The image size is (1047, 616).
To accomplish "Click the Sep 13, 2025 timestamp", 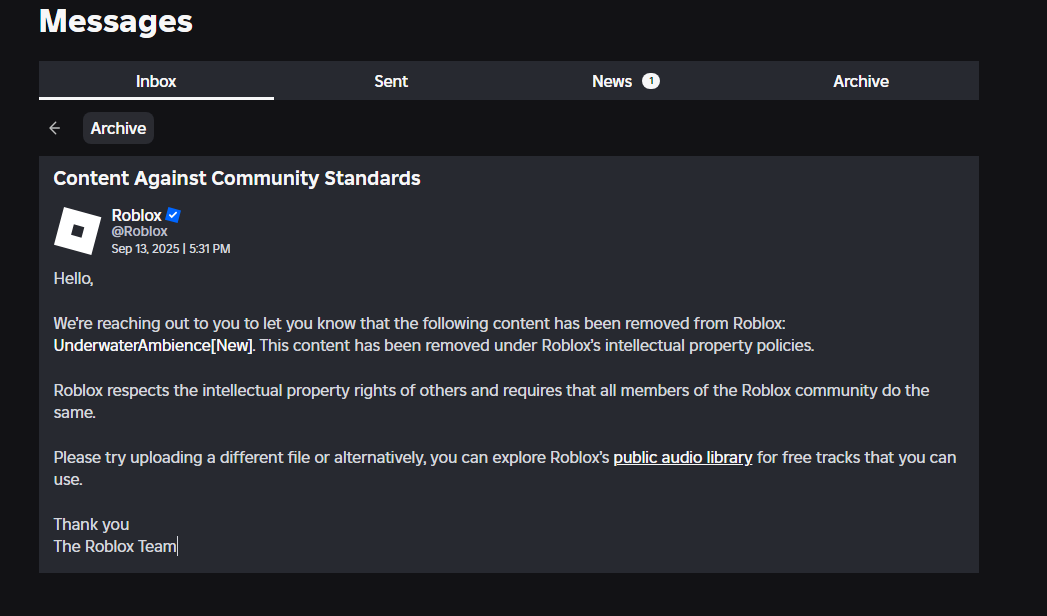I will click(171, 248).
